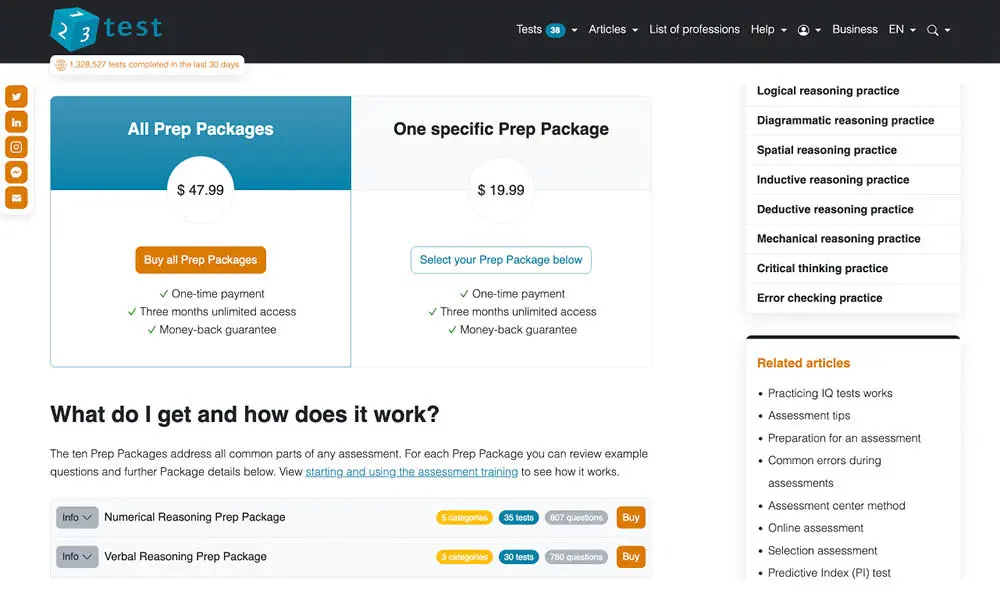Open the 123test Twitter profile icon
The height and width of the screenshot is (600, 1000).
click(x=16, y=96)
